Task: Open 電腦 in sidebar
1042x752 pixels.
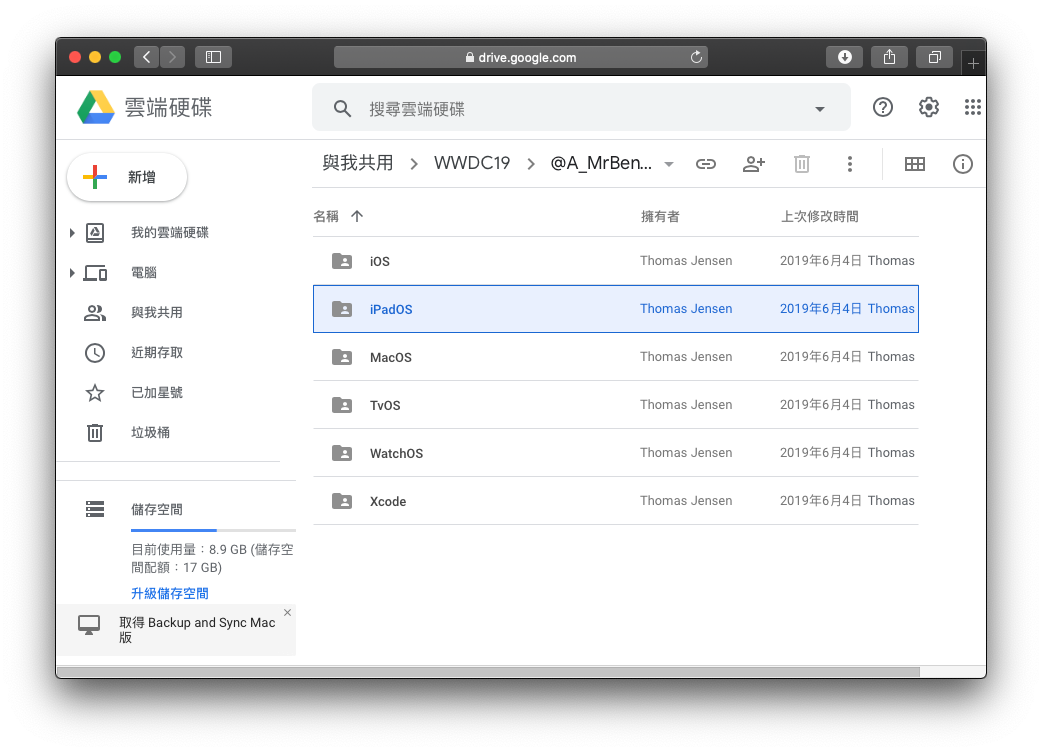Action: 144,273
